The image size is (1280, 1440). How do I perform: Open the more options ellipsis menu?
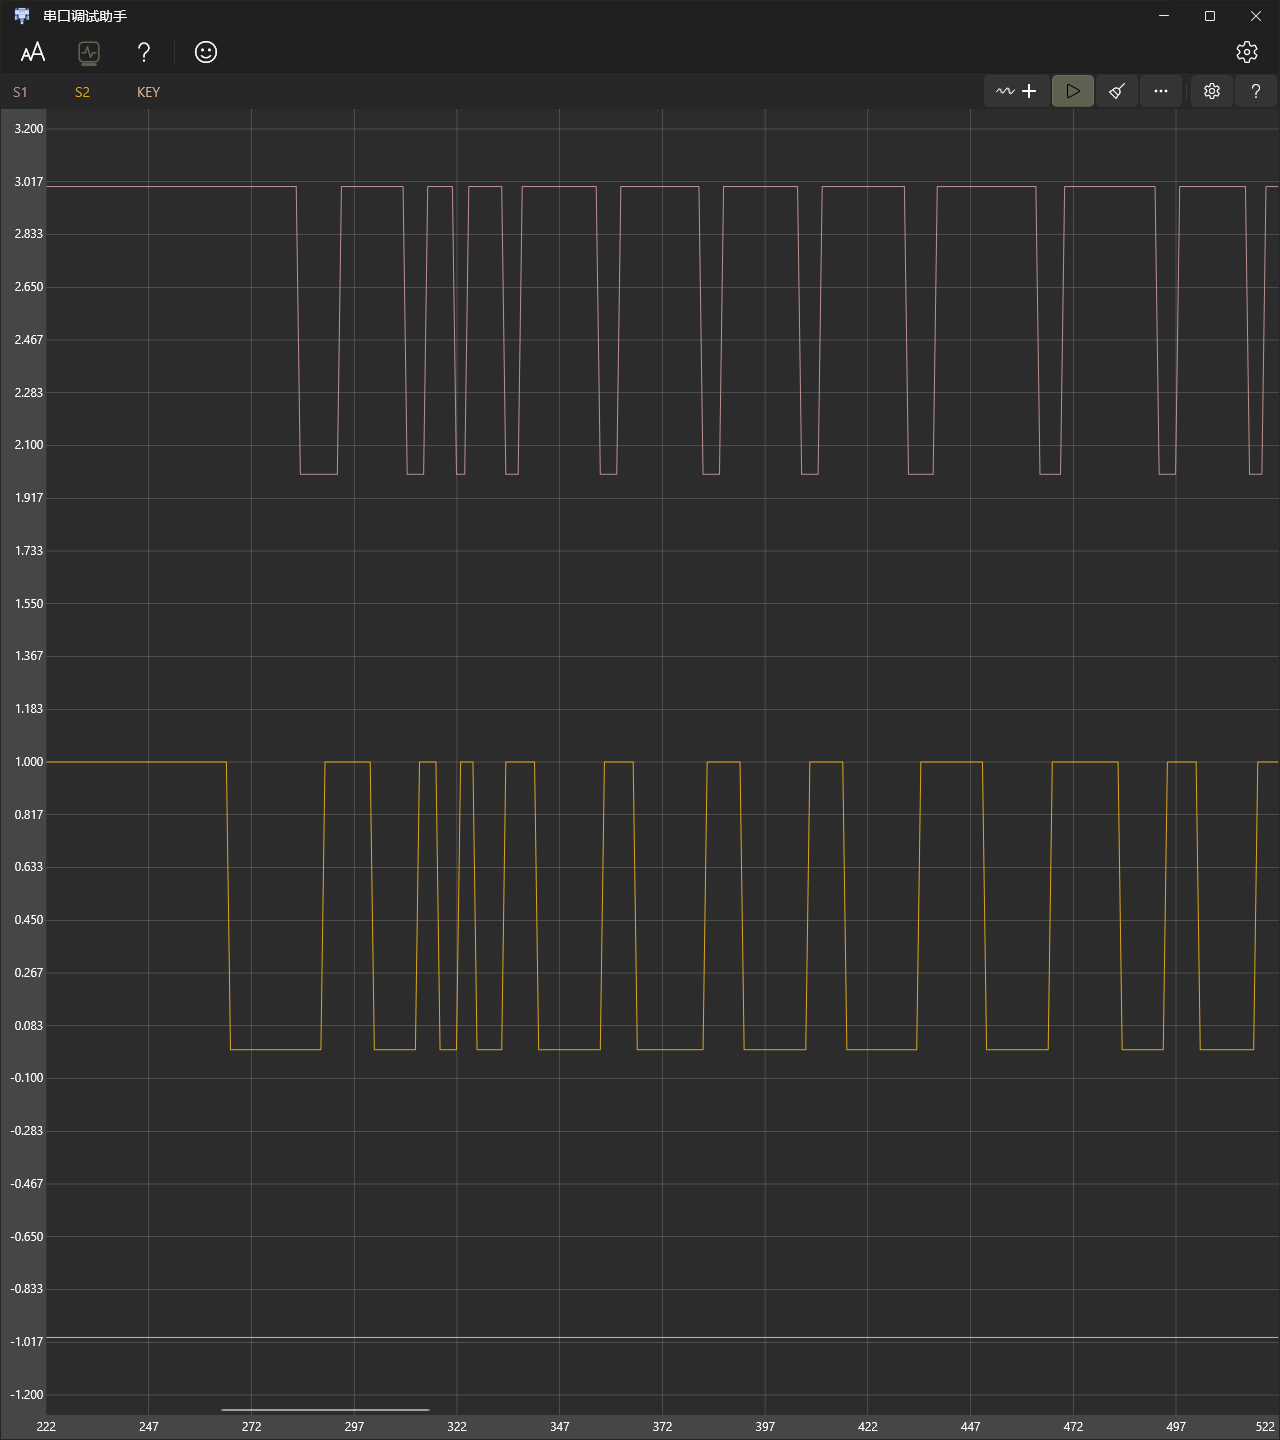coord(1161,91)
